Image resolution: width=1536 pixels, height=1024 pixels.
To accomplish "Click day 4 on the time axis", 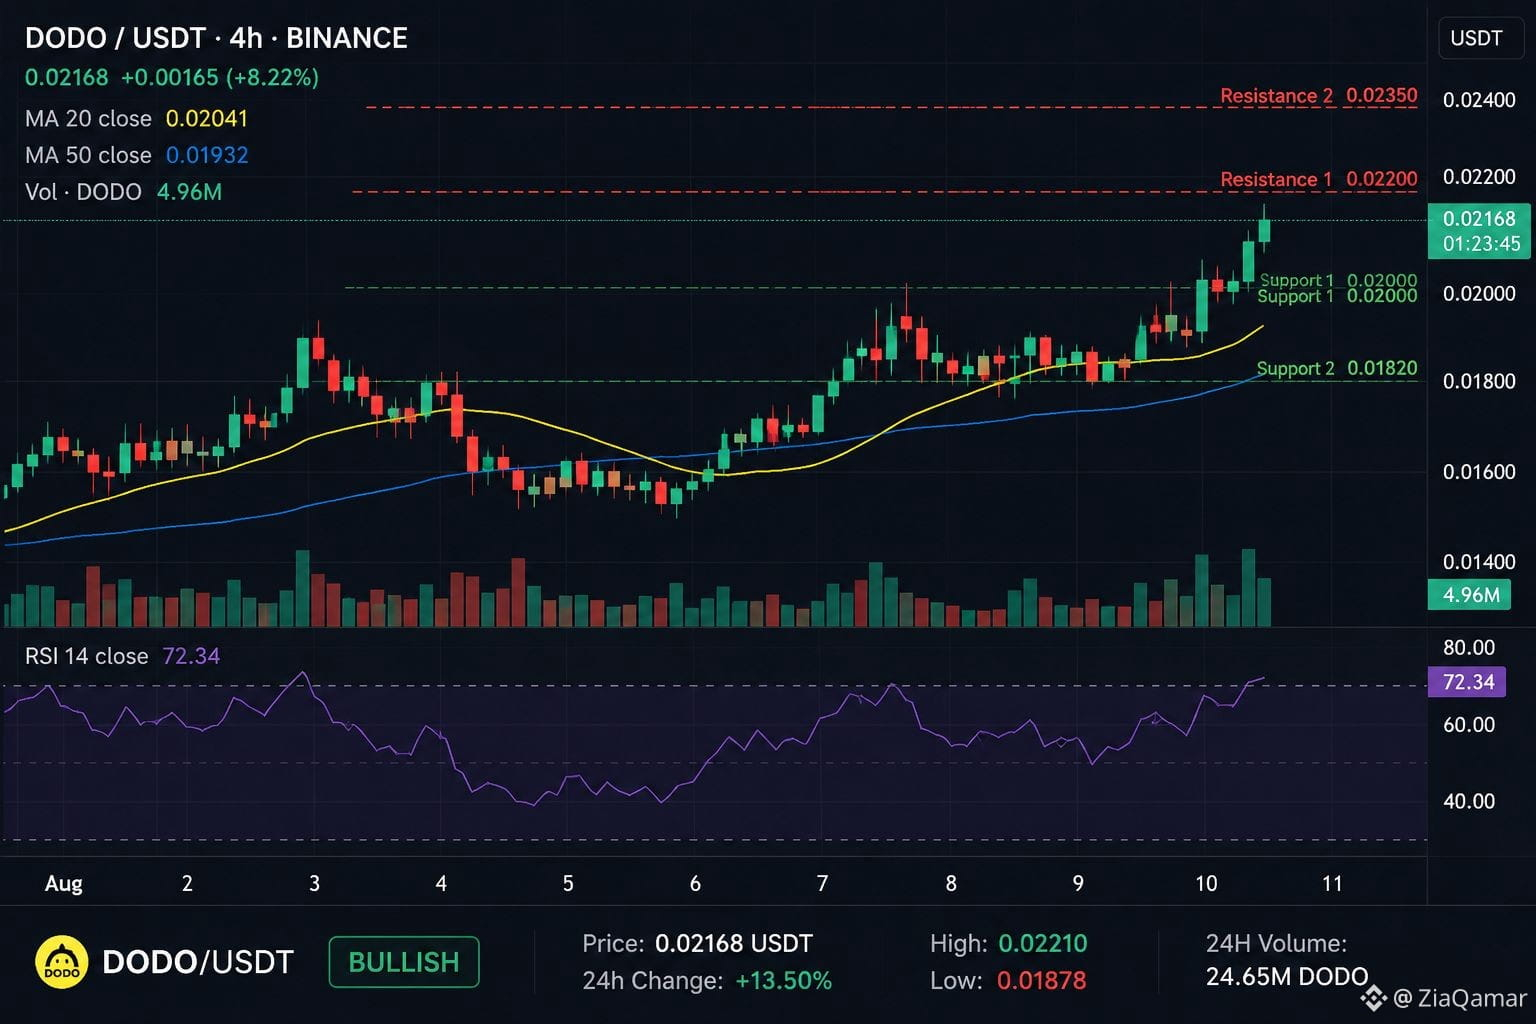I will [x=441, y=884].
